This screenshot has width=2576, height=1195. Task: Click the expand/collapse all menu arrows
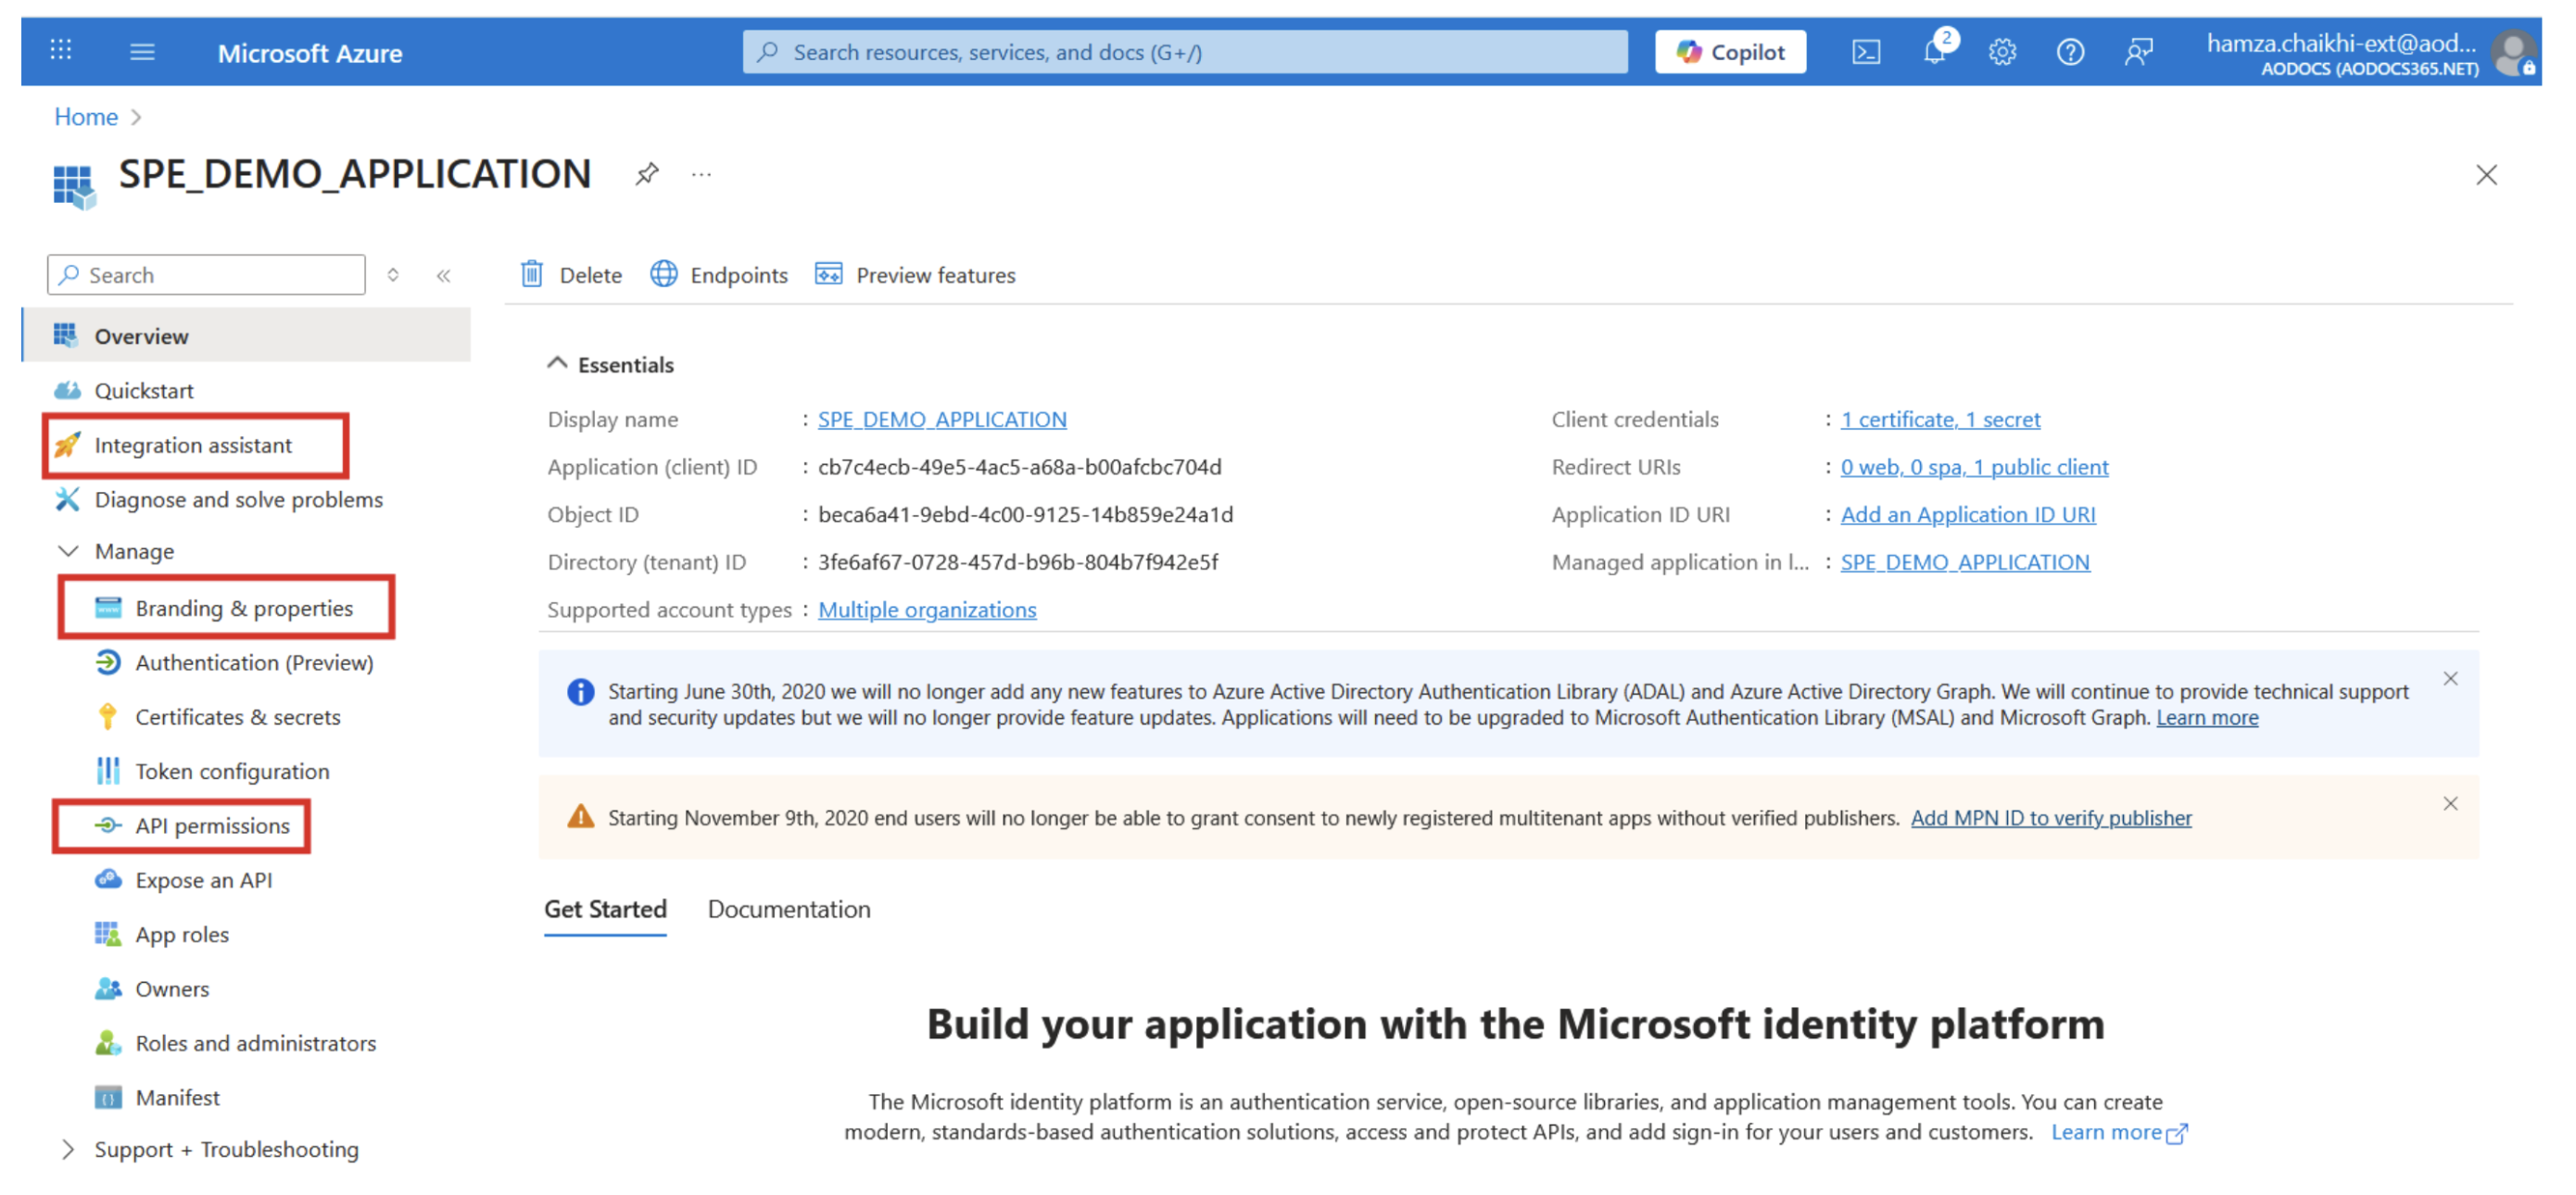tap(393, 275)
